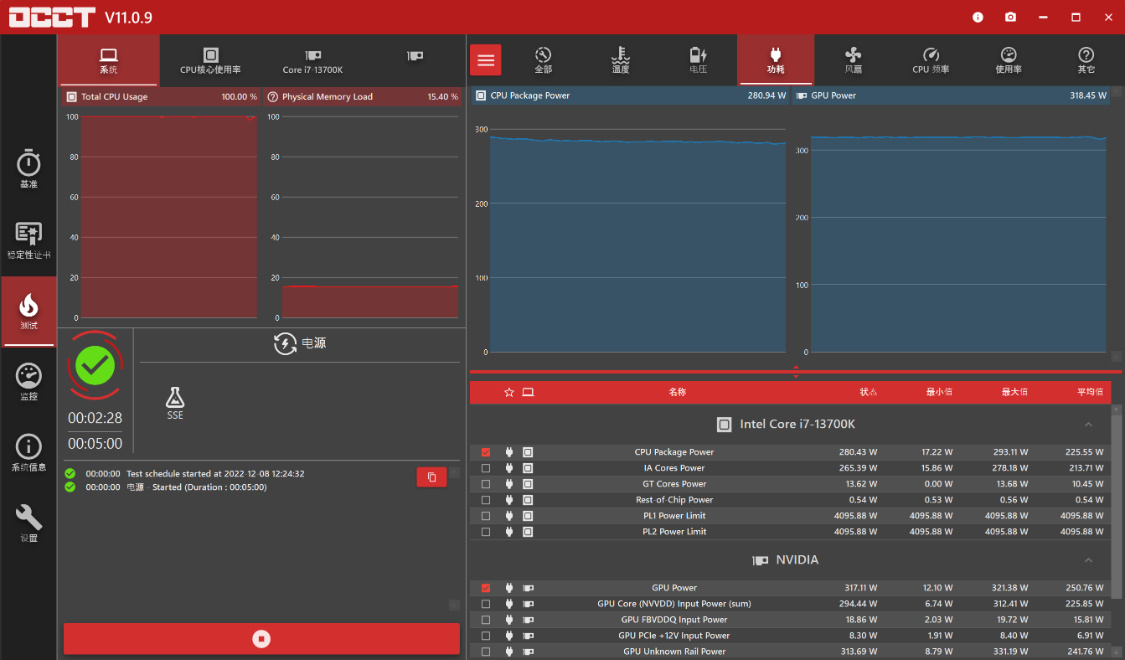The width and height of the screenshot is (1125, 660).
Task: Click the GPU card icon in GPU FBVDDQ row
Action: coord(528,620)
